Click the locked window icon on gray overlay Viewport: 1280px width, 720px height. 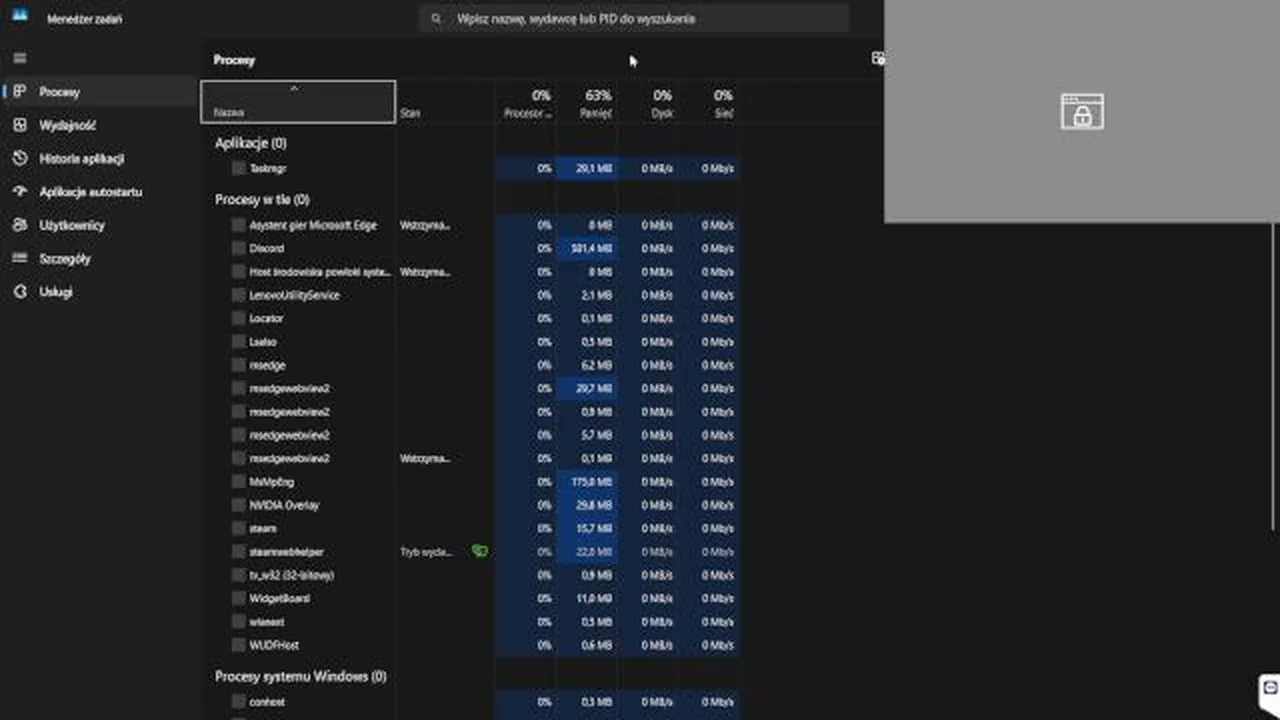(x=1082, y=112)
